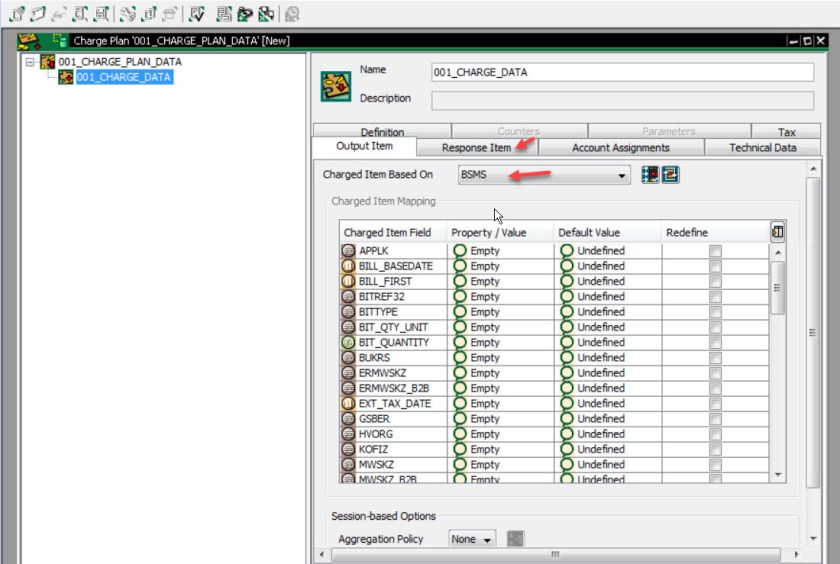Open the Charged Item Based On dropdown
This screenshot has height=564, width=840.
tap(543, 175)
